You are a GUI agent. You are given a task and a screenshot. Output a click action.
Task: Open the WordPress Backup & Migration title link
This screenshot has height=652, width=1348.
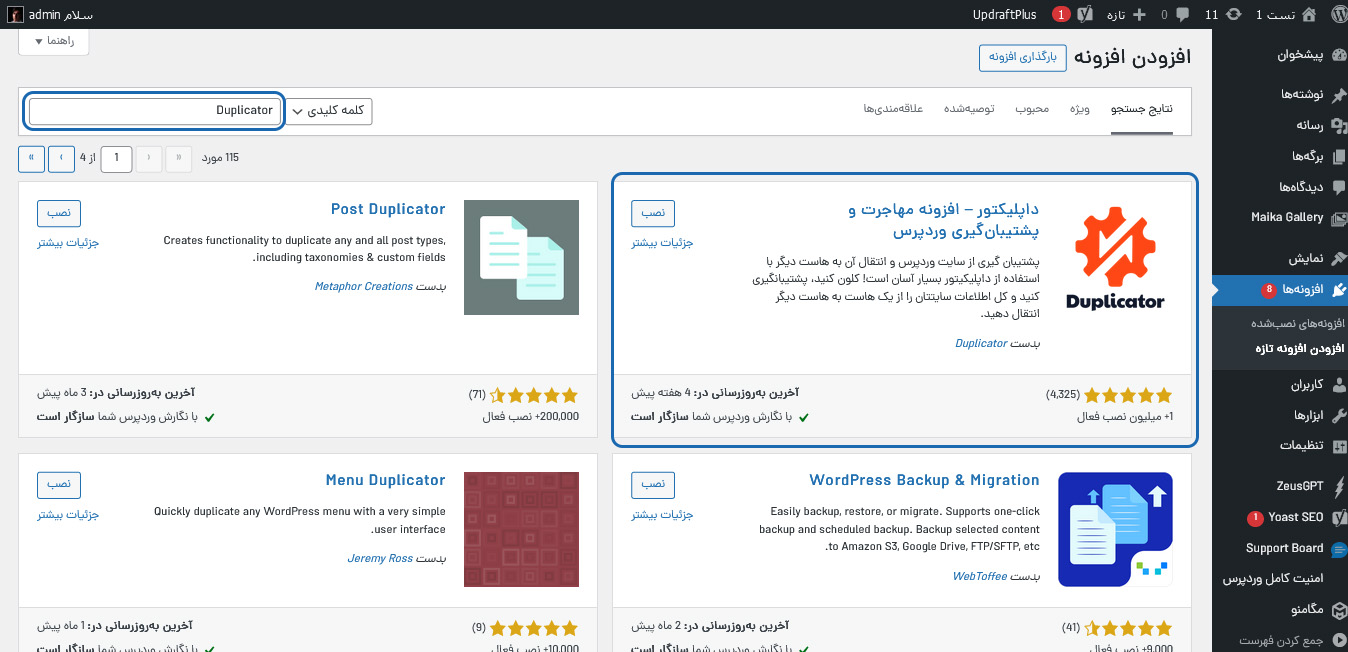925,480
